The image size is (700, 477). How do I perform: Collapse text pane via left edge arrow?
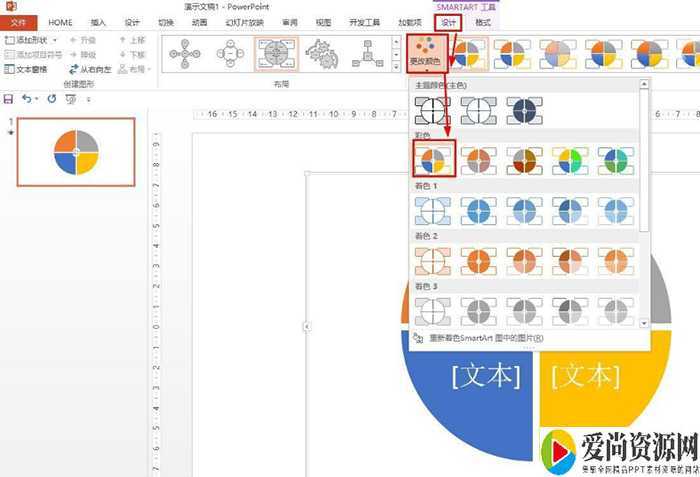[x=307, y=326]
